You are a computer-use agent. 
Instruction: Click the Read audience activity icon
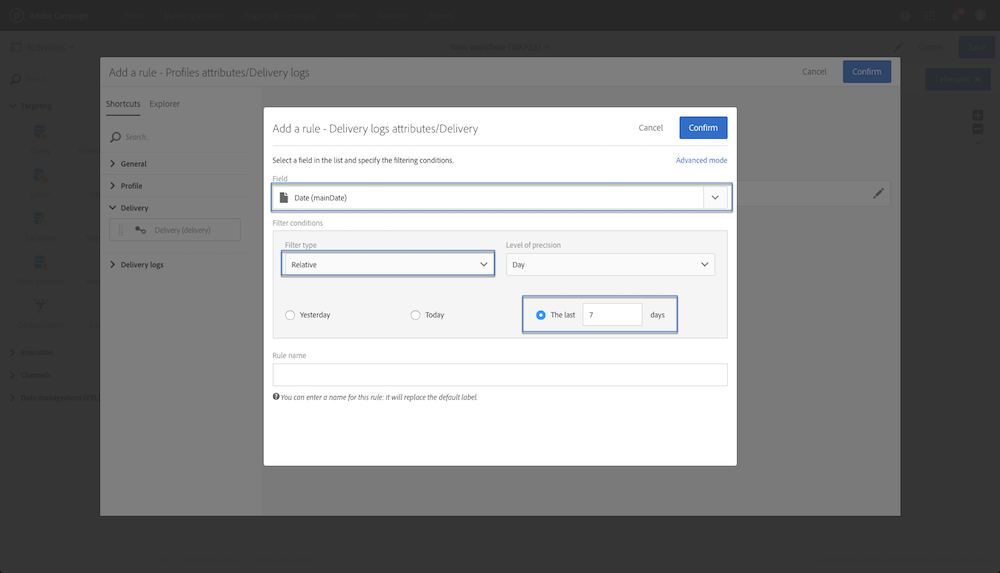tap(40, 263)
